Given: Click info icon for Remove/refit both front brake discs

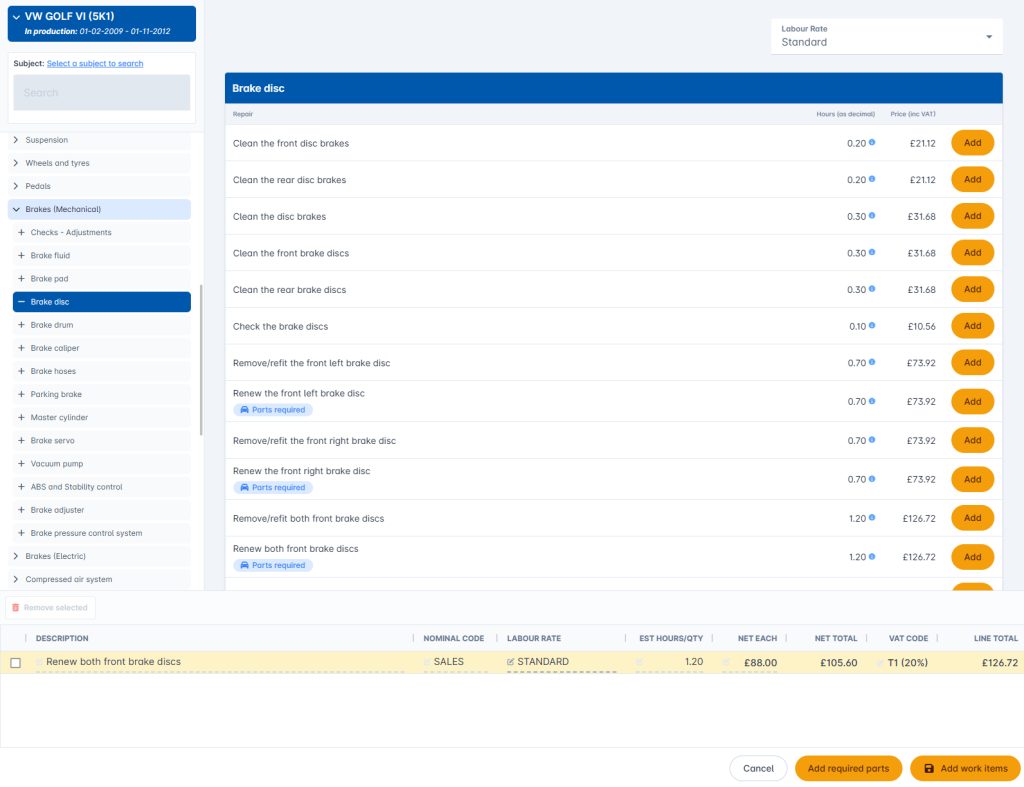Looking at the screenshot, I should (872, 518).
